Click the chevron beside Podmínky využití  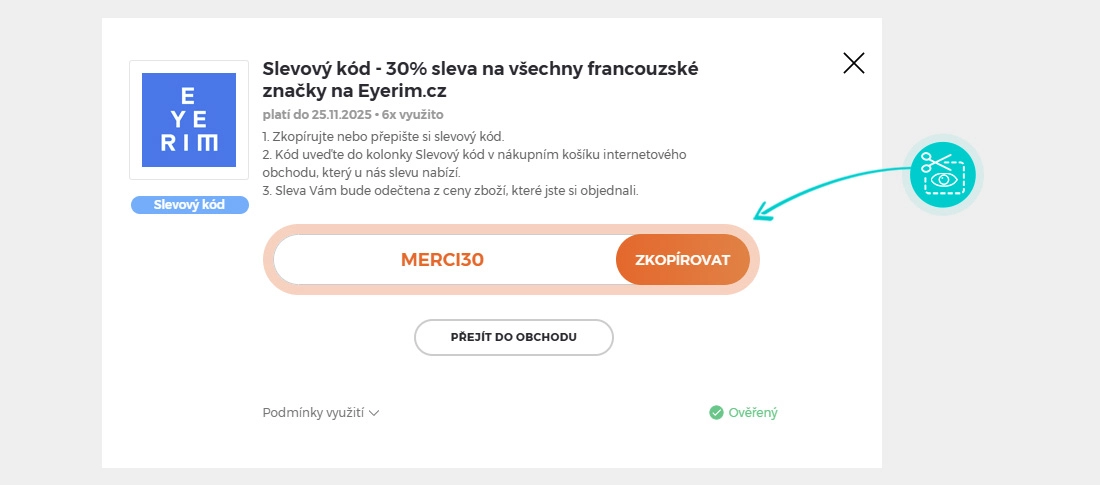(x=374, y=412)
